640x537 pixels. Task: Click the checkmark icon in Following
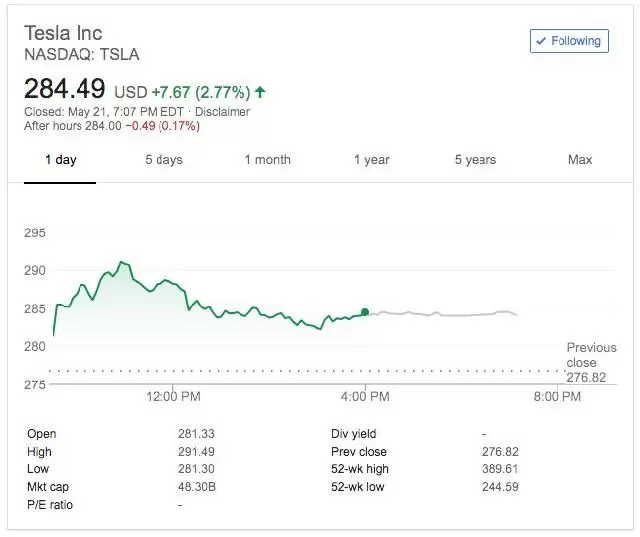coord(541,41)
